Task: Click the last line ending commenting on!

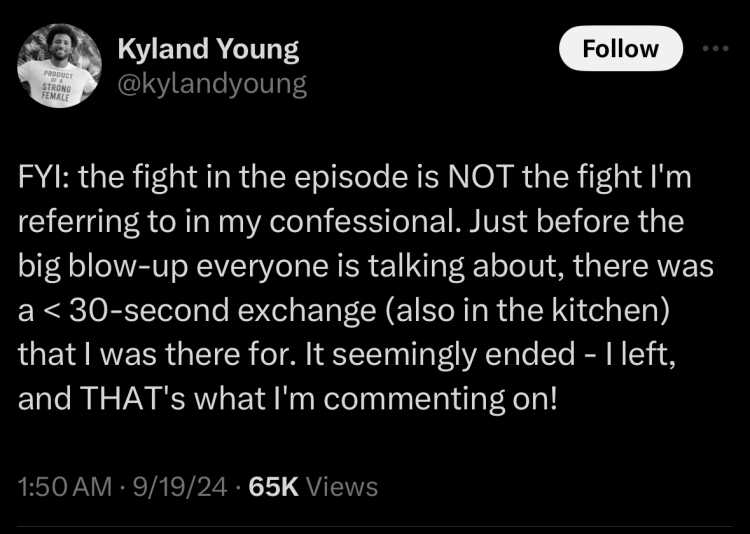Action: 287,398
